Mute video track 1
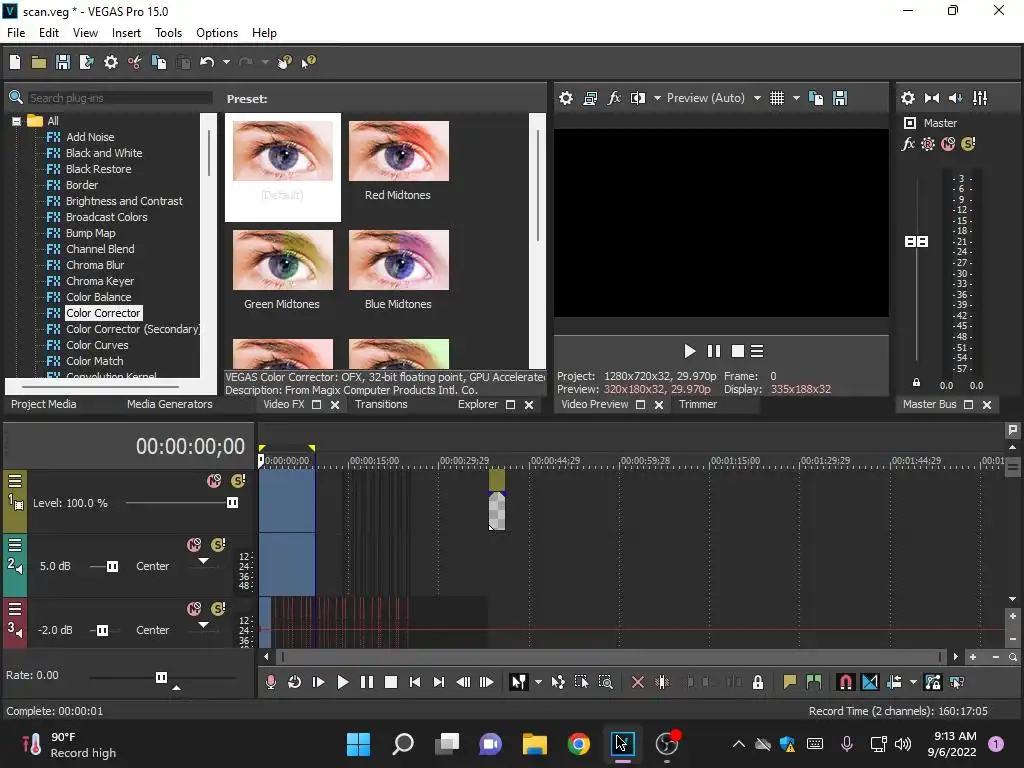The image size is (1024, 768). pyautogui.click(x=214, y=481)
